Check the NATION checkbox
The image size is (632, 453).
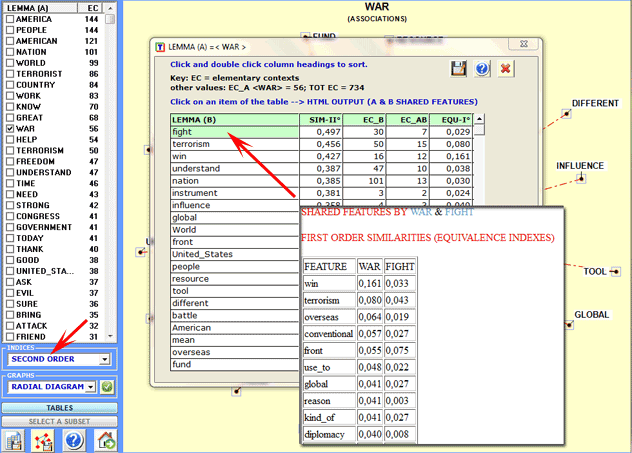(x=10, y=52)
